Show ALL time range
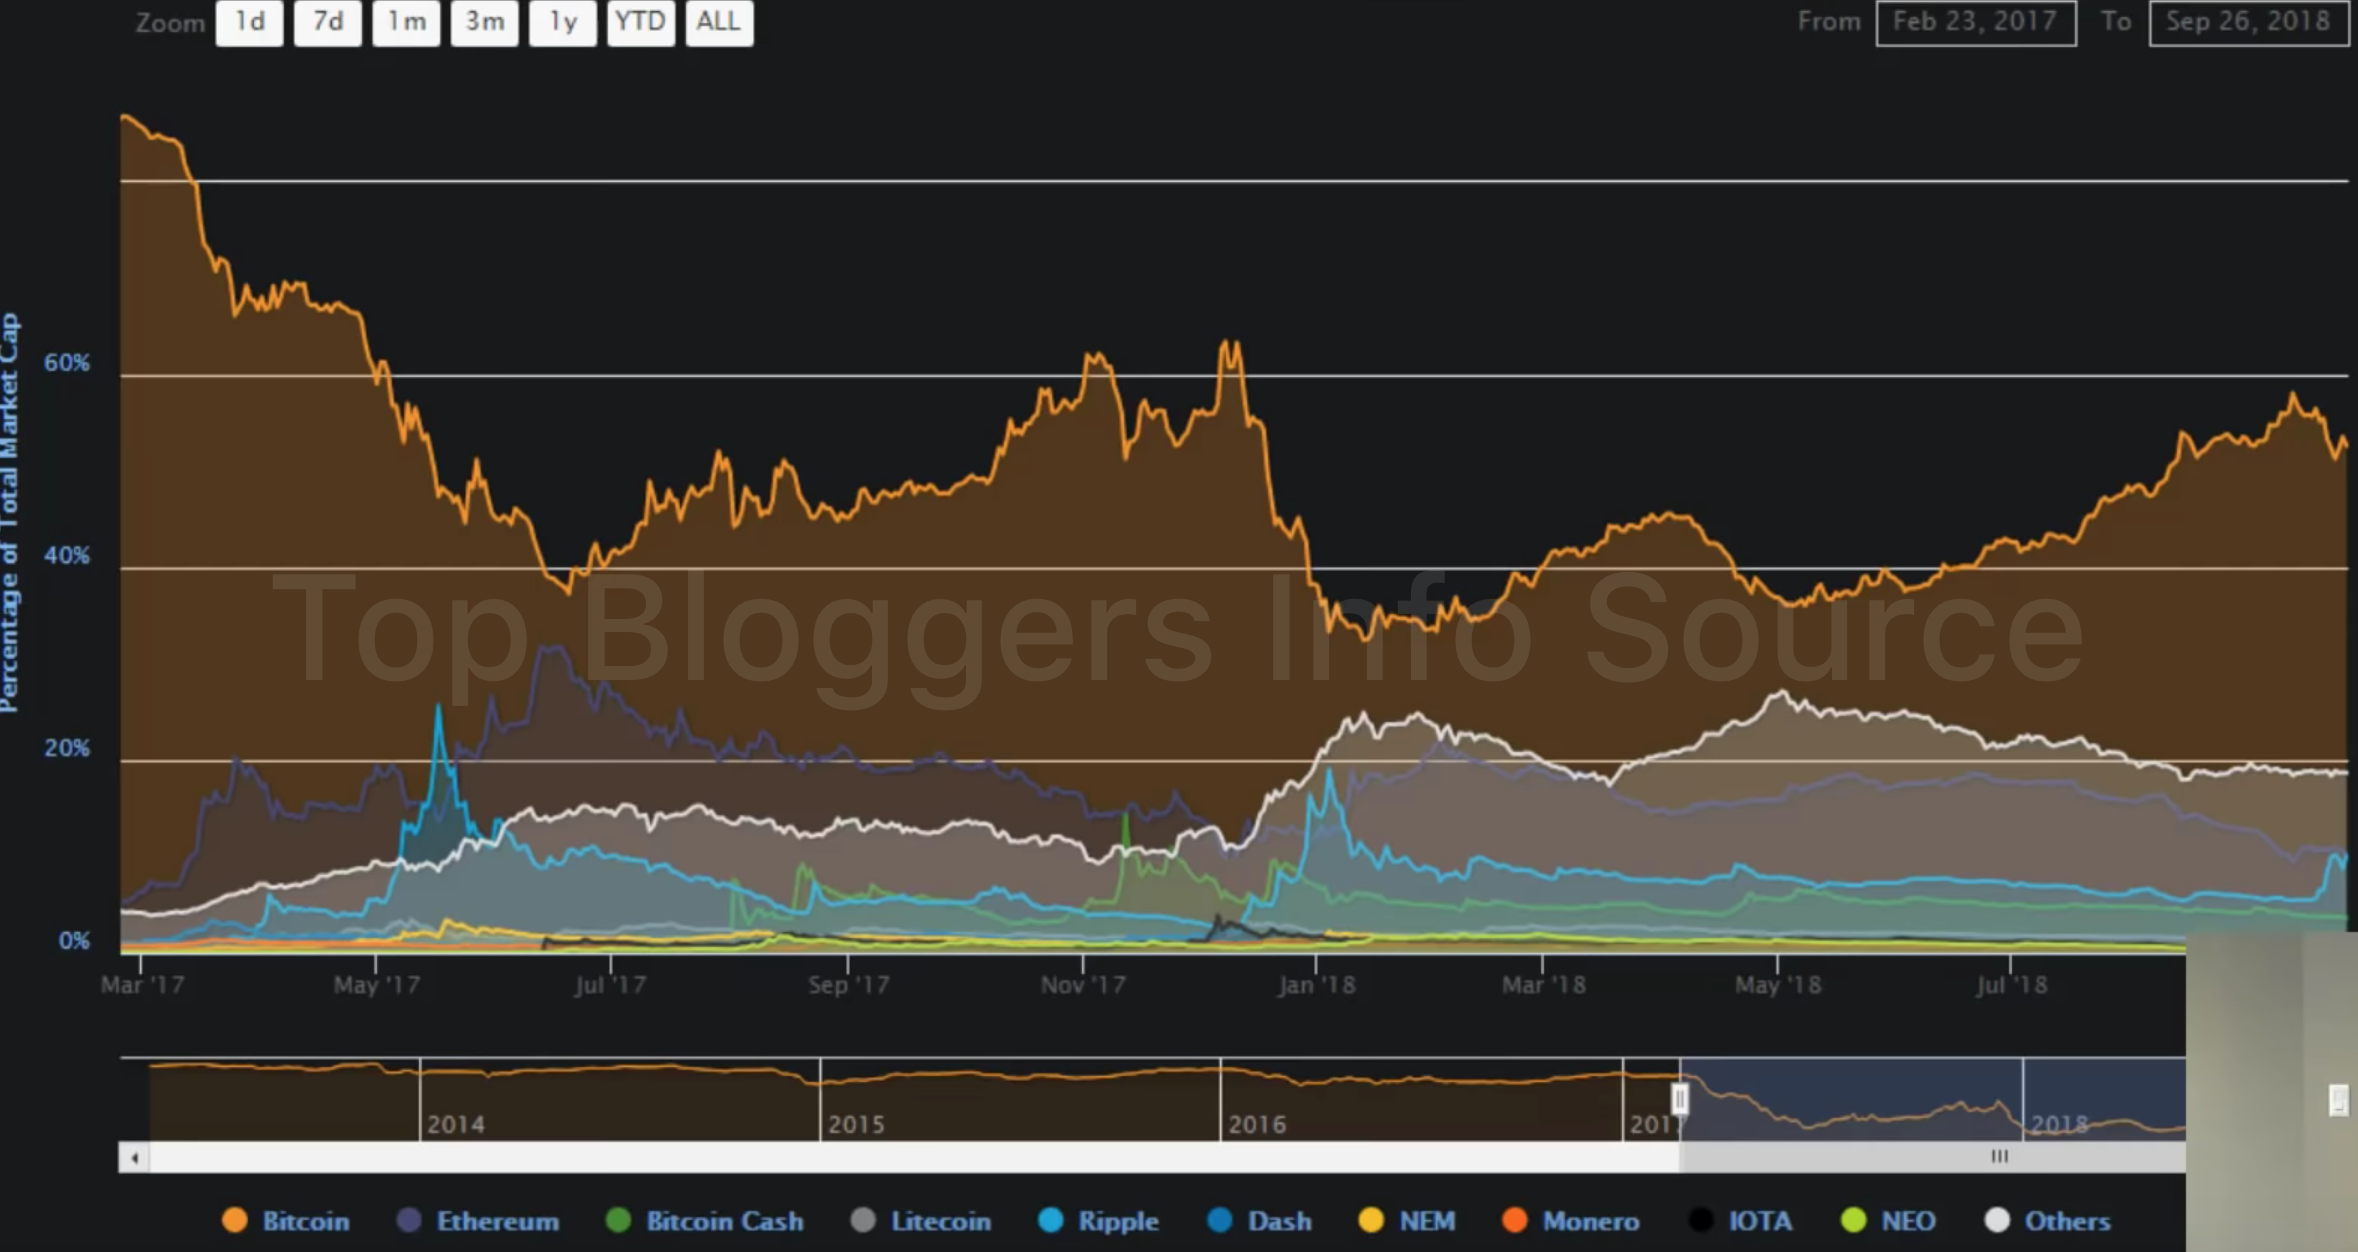The width and height of the screenshot is (2358, 1252). [719, 22]
